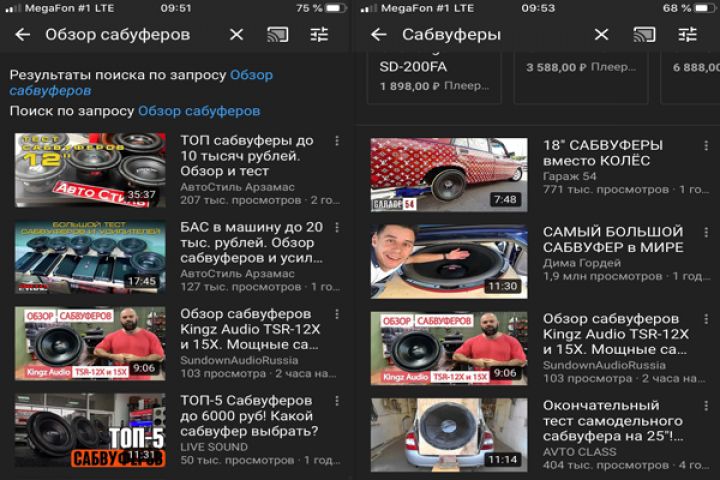This screenshot has width=720, height=480.
Task: Open title '18" САБВУФЕРЫ вместо КОЛЁС'
Action: point(603,153)
